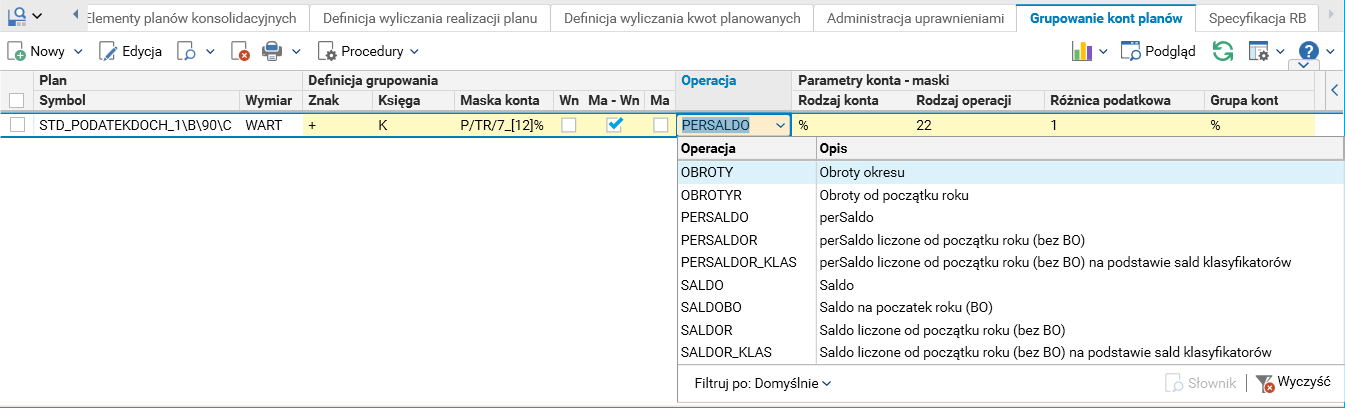
Task: Click the Nowy (new record) icon
Action: 17,51
